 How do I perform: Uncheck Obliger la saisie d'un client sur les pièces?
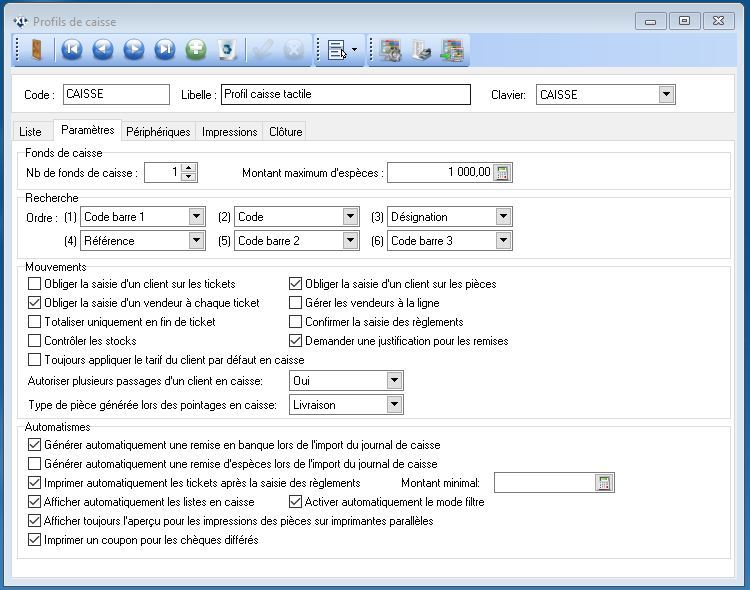(x=296, y=284)
